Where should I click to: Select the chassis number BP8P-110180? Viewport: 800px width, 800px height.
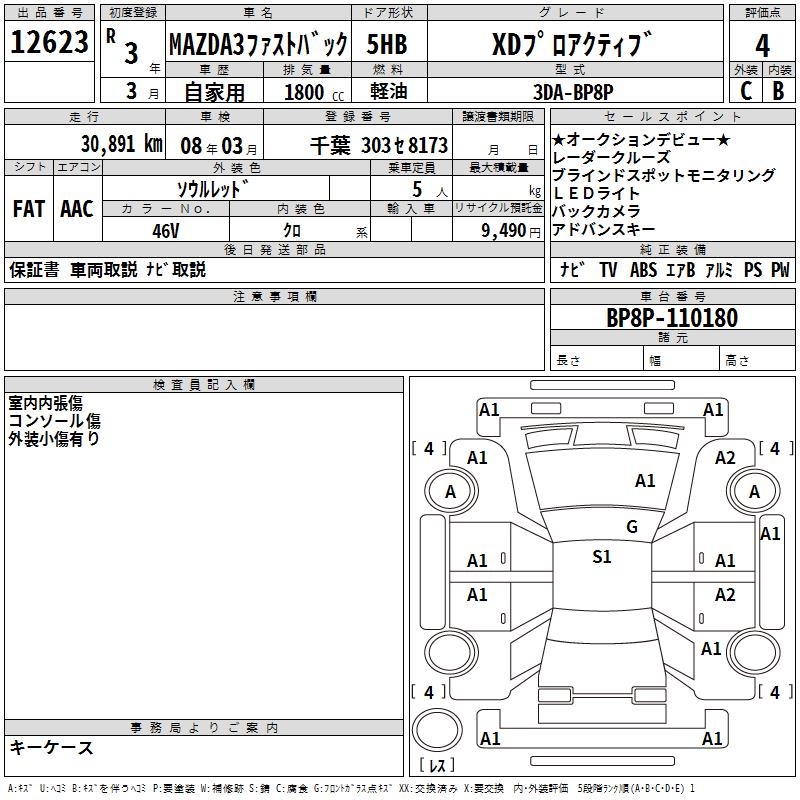pos(672,317)
